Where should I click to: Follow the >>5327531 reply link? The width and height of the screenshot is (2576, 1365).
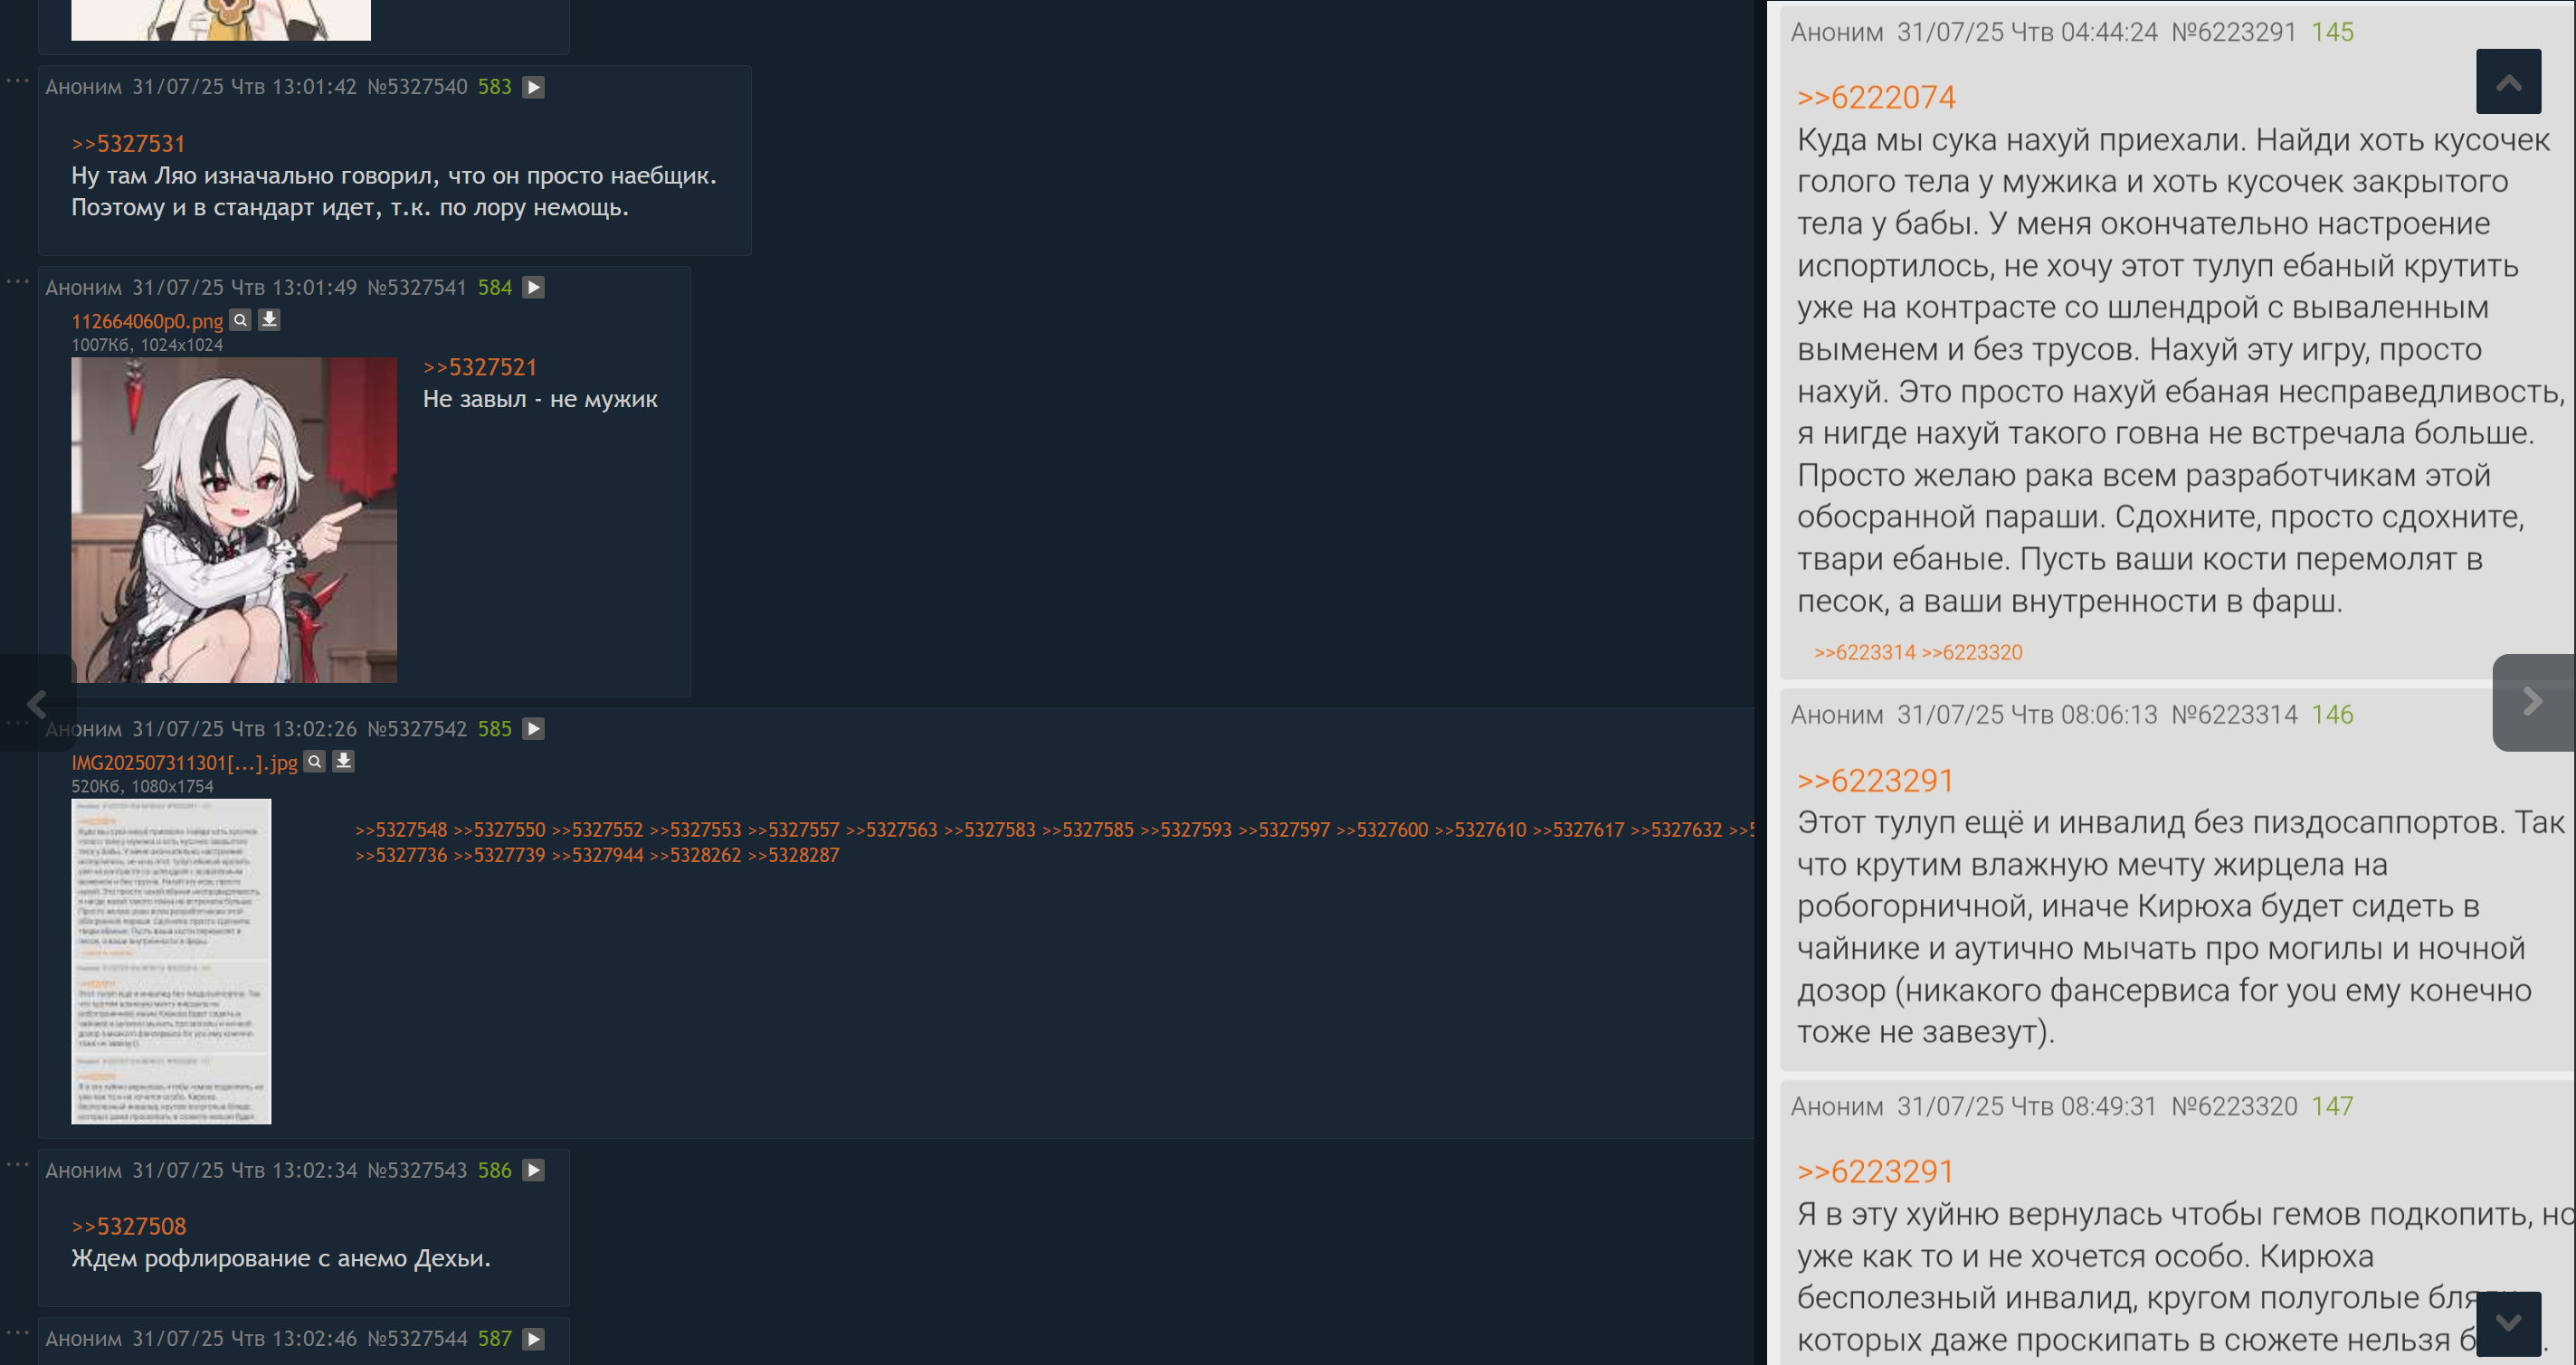pos(128,144)
